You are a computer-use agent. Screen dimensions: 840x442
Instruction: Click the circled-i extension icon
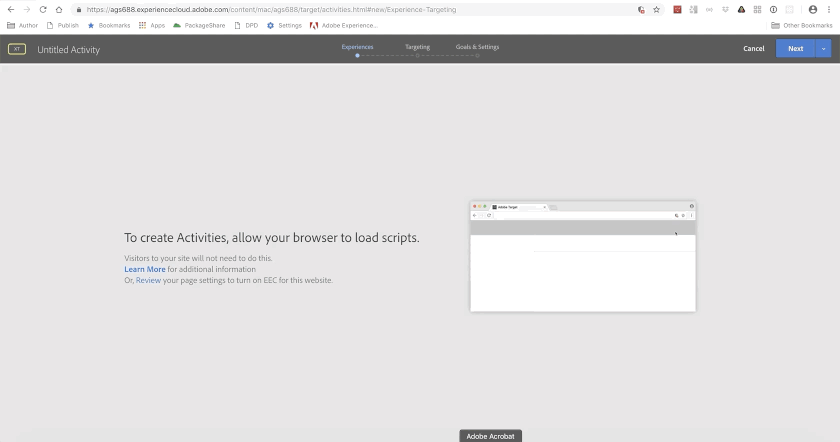pos(774,10)
